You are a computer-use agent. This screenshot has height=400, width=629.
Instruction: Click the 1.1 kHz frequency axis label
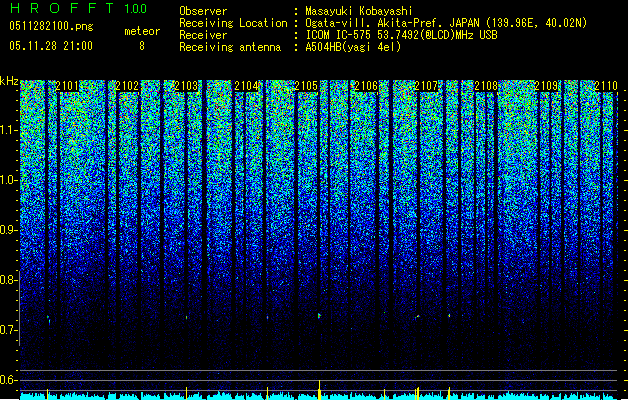point(9,130)
